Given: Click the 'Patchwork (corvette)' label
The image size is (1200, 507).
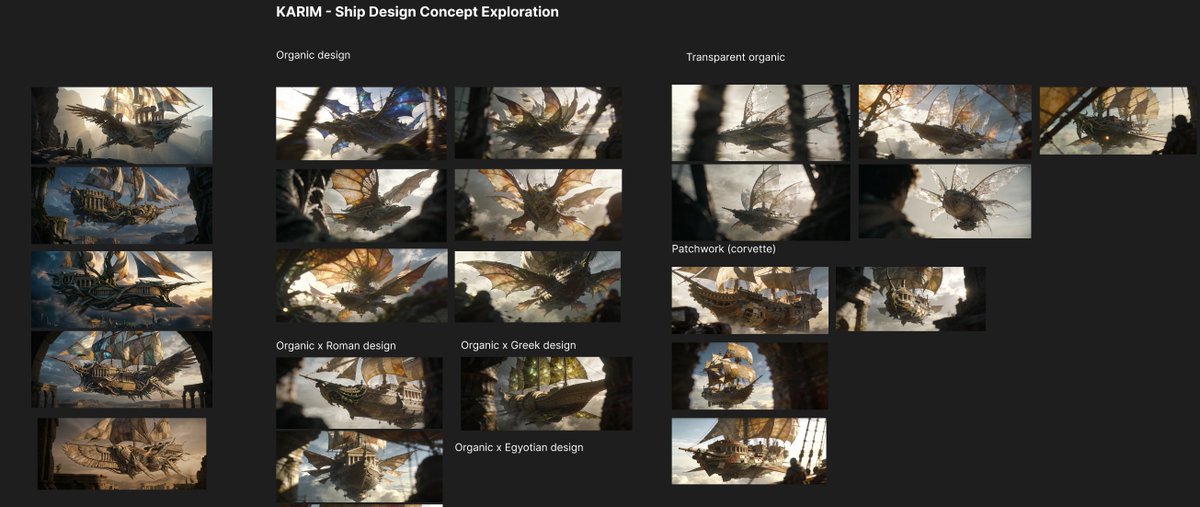Looking at the screenshot, I should tap(723, 248).
